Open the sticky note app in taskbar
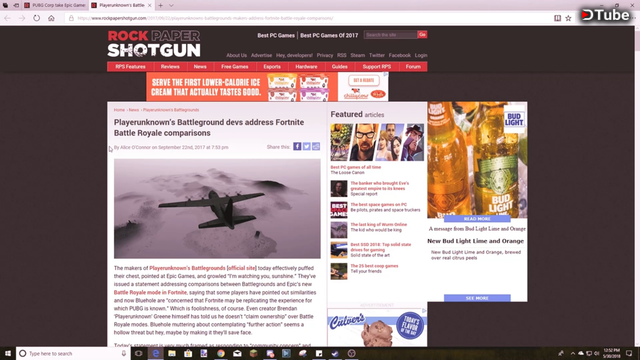 [319, 353]
